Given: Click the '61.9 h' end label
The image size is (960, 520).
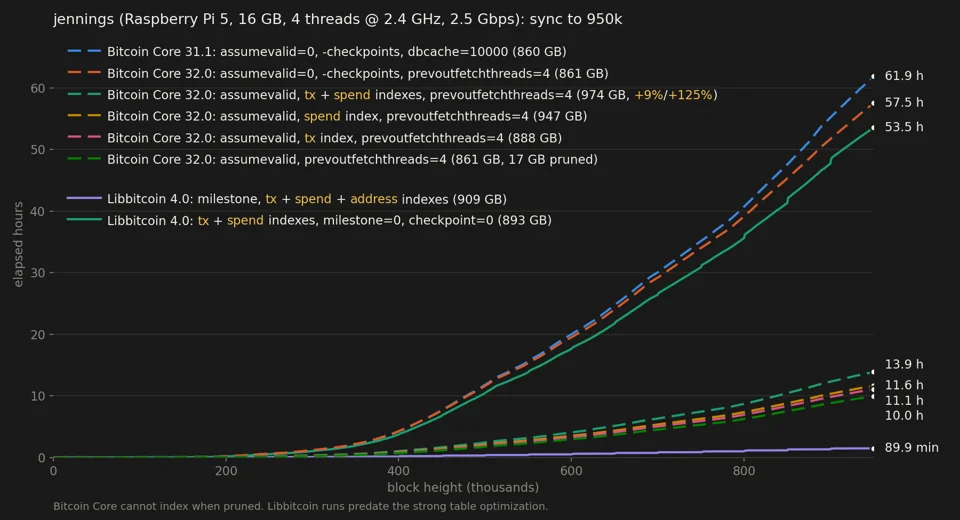Looking at the screenshot, I should point(904,76).
